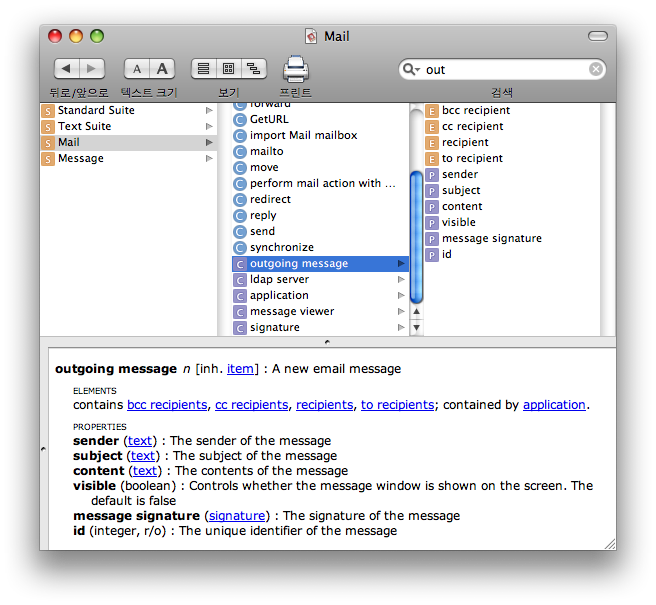Click the cc recipient element icon
This screenshot has width=656, height=605.
coord(432,127)
